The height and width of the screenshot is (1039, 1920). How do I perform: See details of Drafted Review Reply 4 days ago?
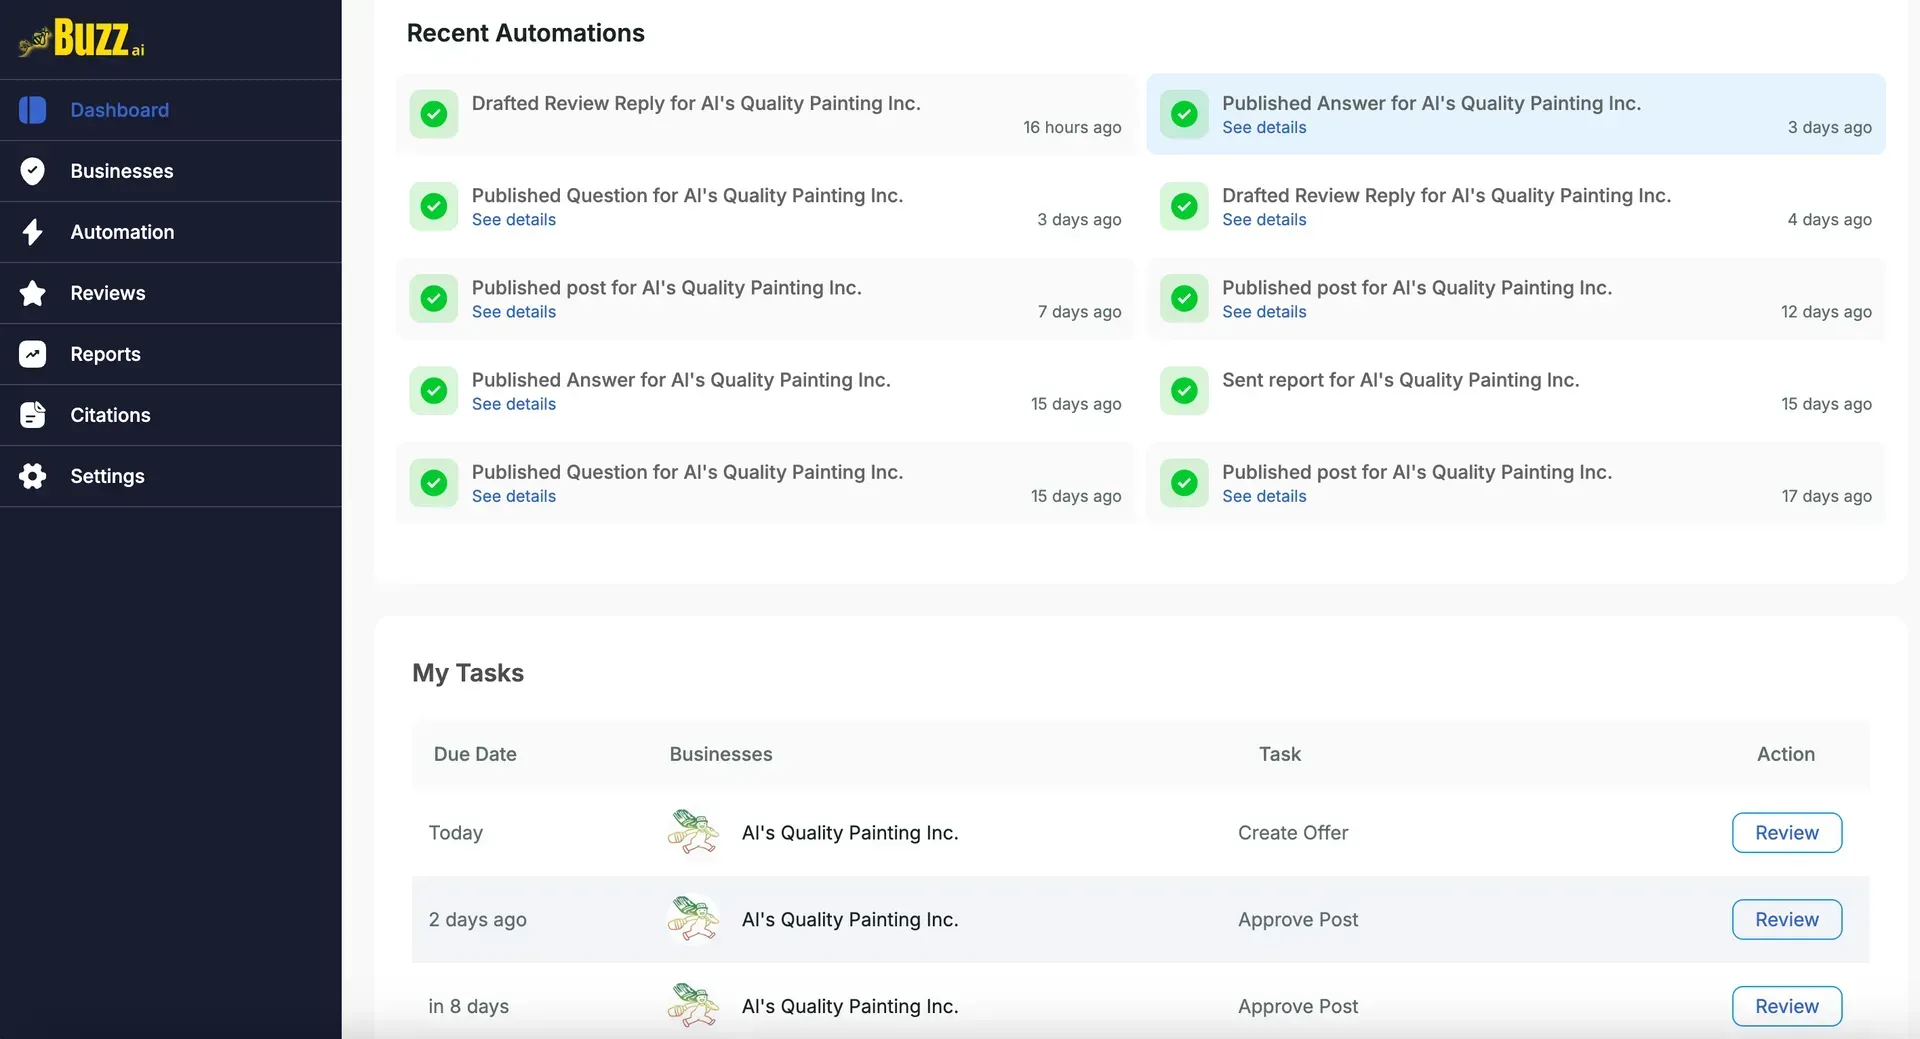(x=1264, y=219)
